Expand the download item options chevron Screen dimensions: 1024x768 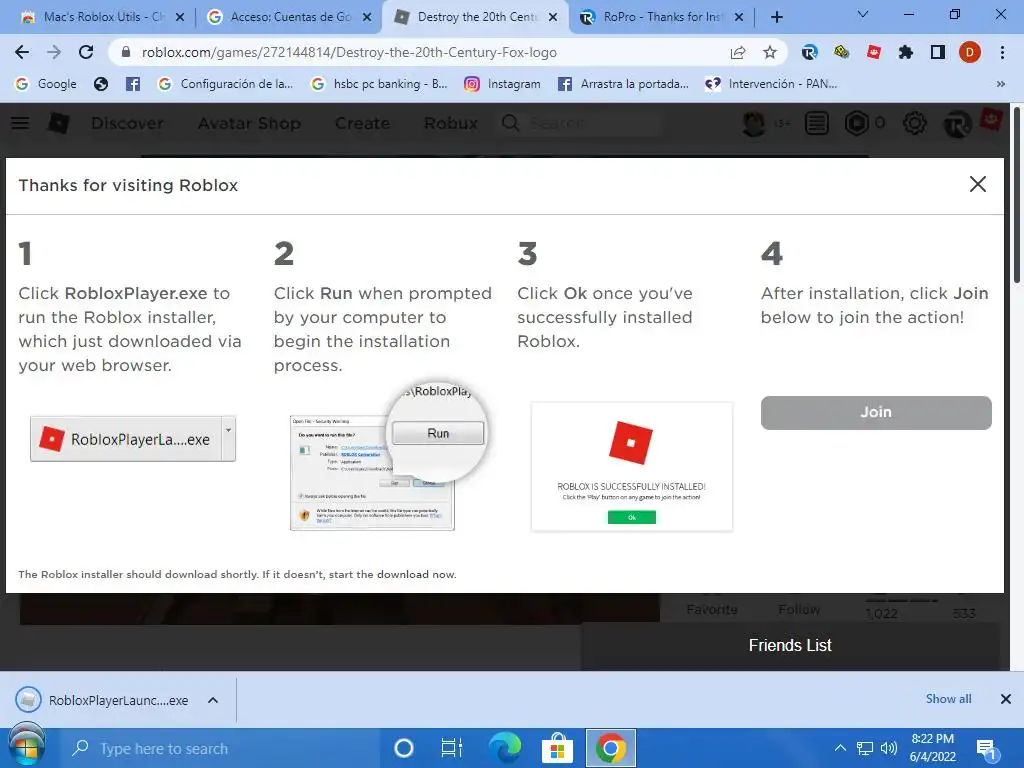[x=213, y=700]
